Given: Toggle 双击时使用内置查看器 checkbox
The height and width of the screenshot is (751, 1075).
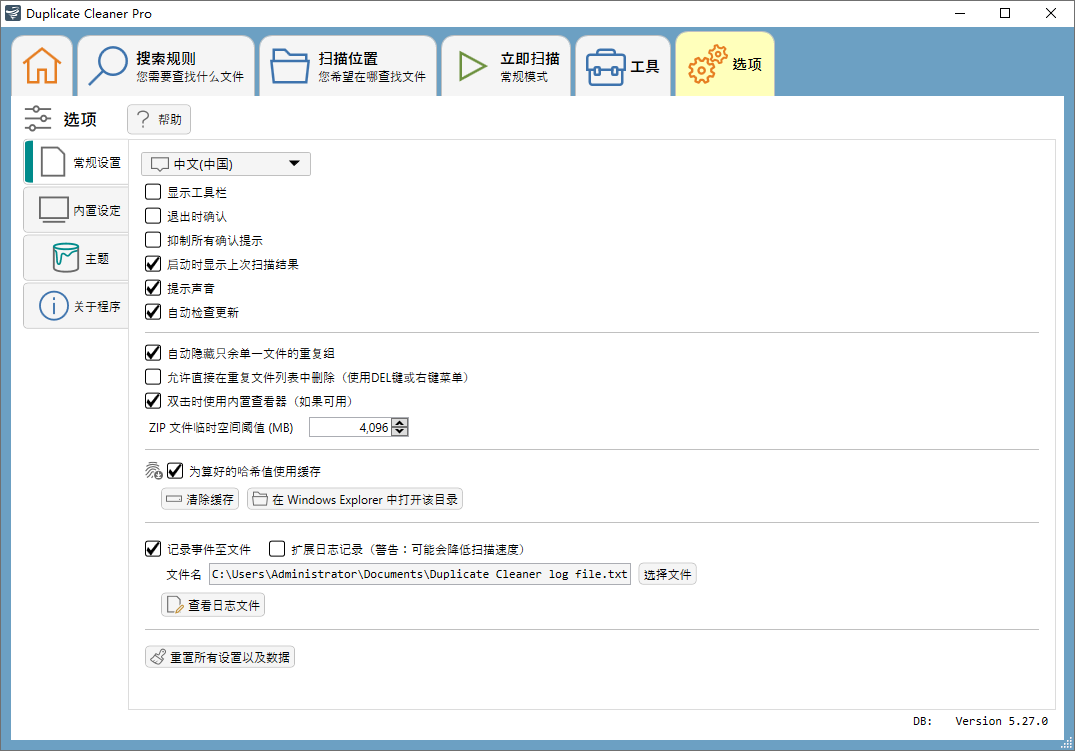Looking at the screenshot, I should coord(153,401).
